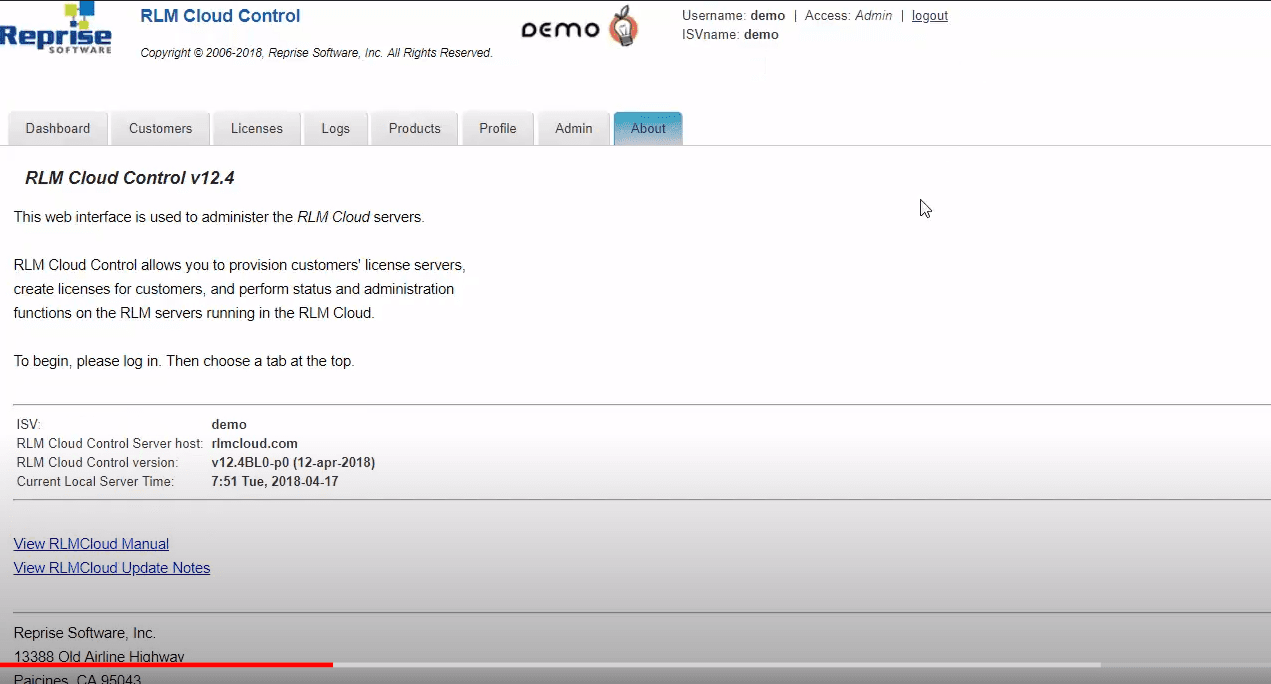Open the View RLMCloud Manual link

coord(91,544)
